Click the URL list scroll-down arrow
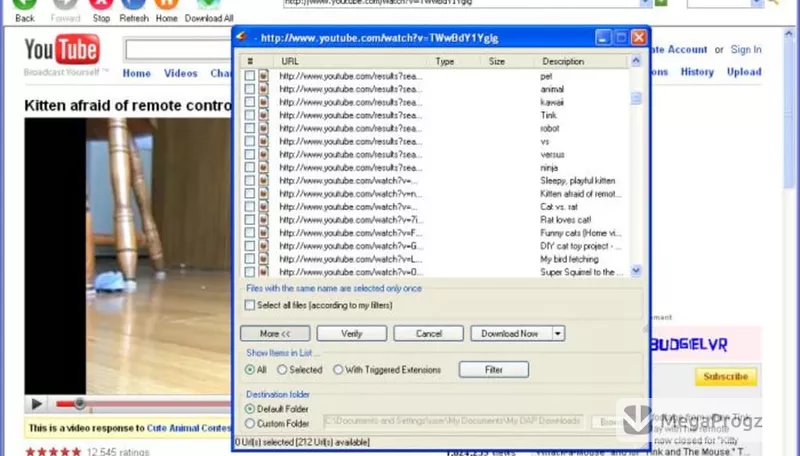Image resolution: width=800 pixels, height=456 pixels. [x=636, y=271]
